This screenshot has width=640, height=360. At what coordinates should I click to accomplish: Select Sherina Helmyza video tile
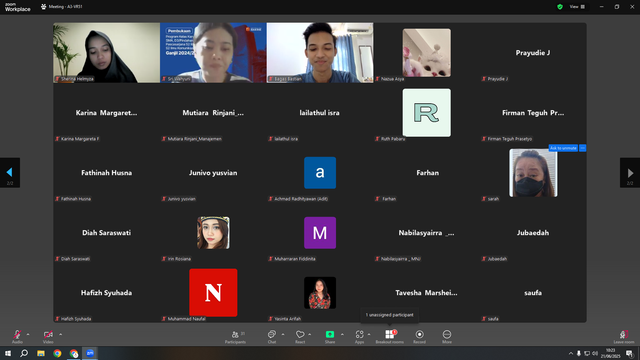(107, 53)
